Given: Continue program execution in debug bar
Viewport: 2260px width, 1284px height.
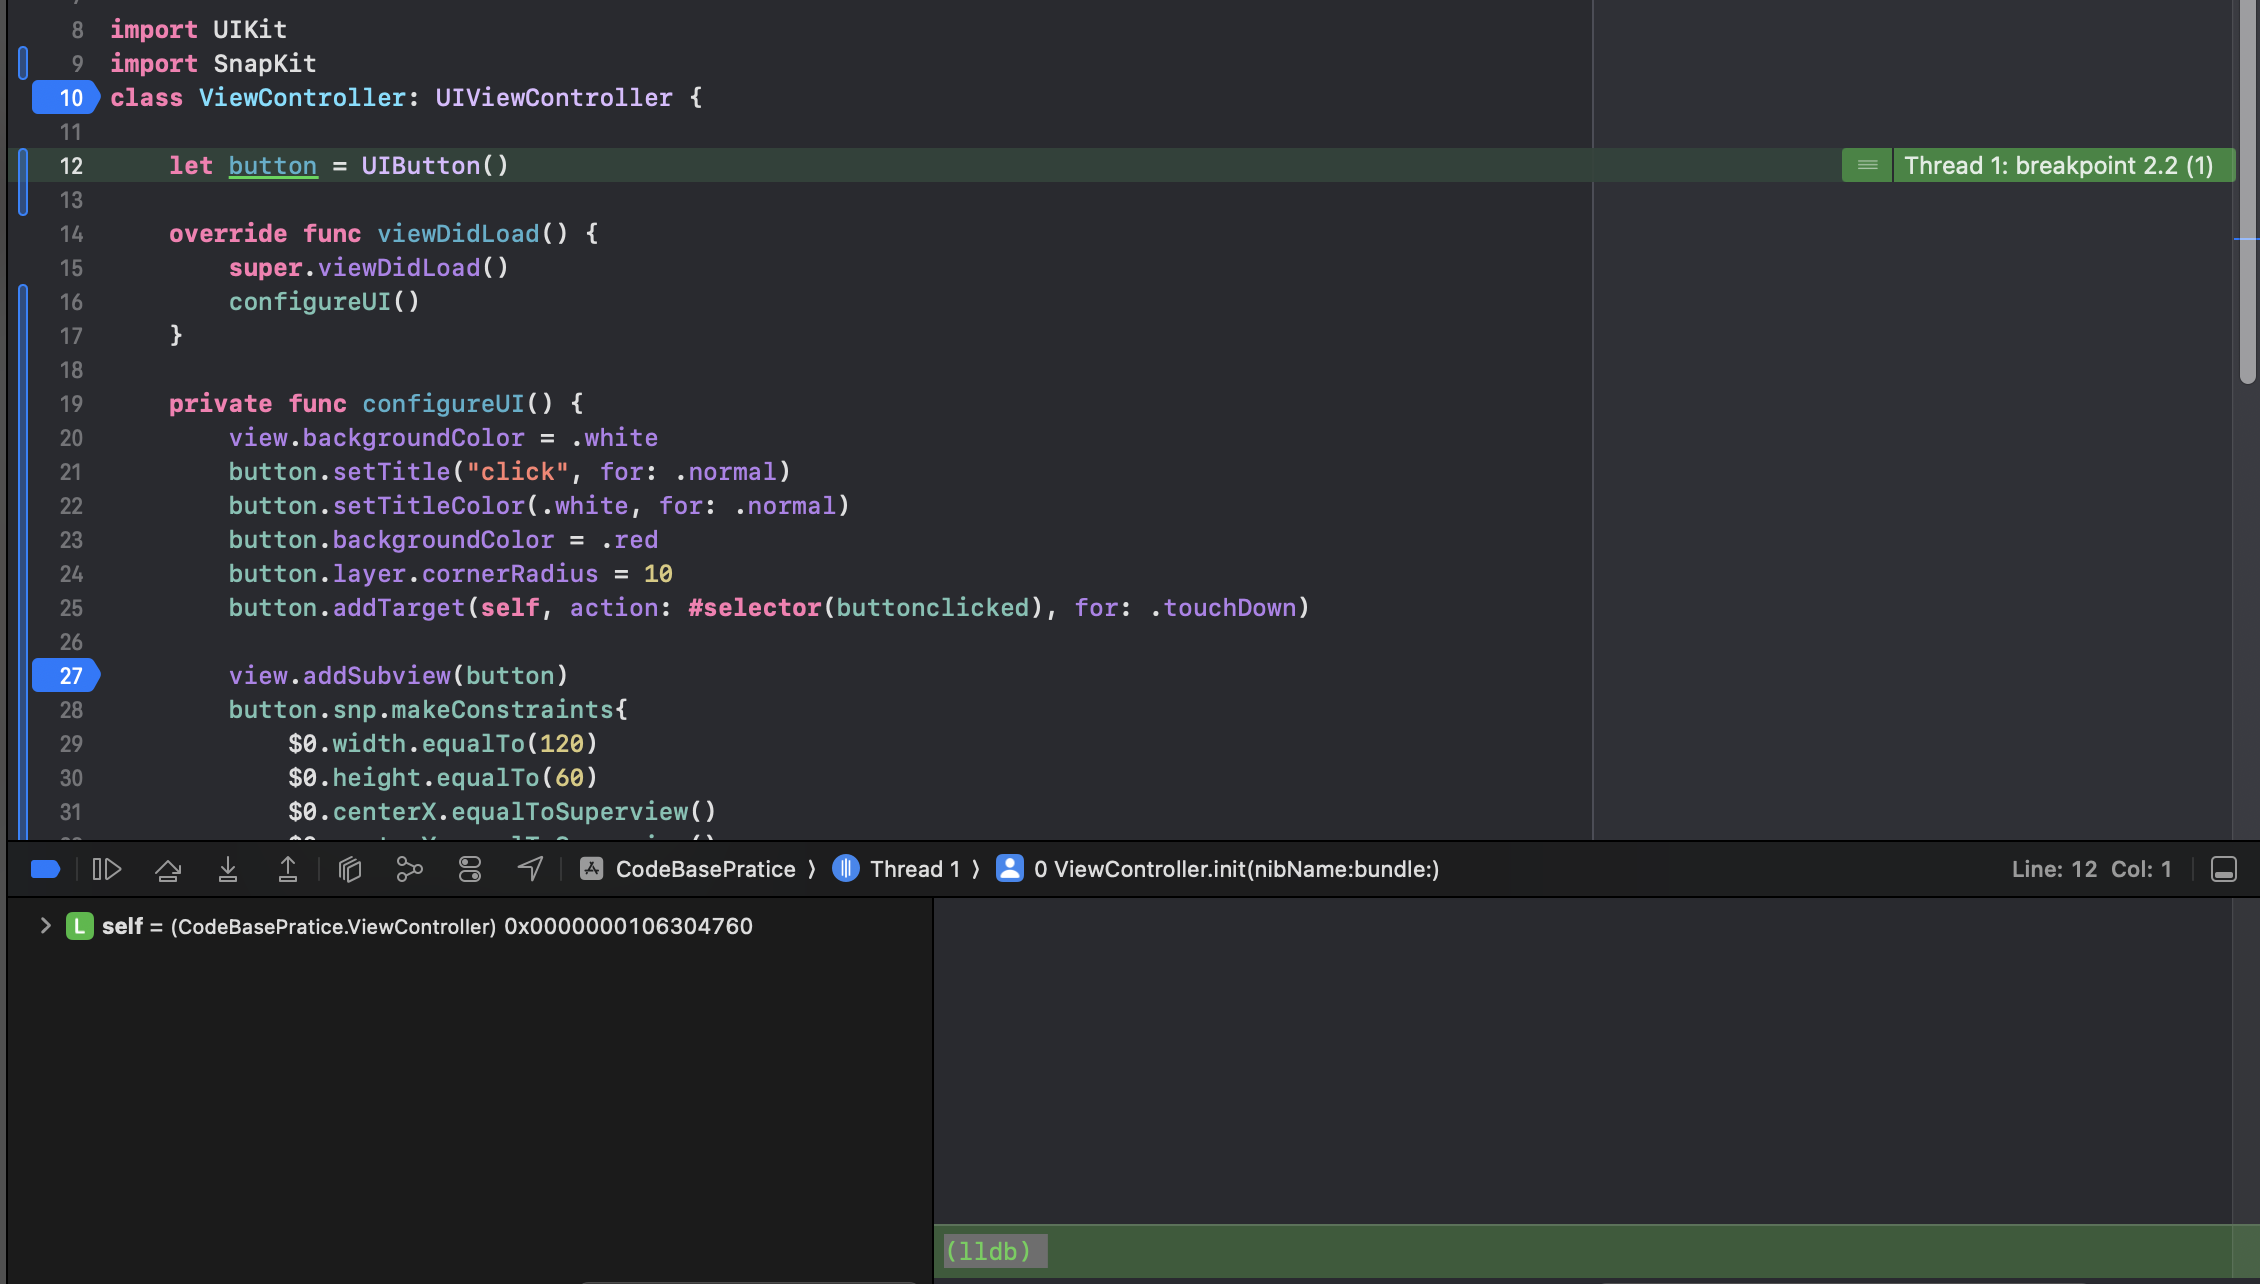Looking at the screenshot, I should 107,869.
